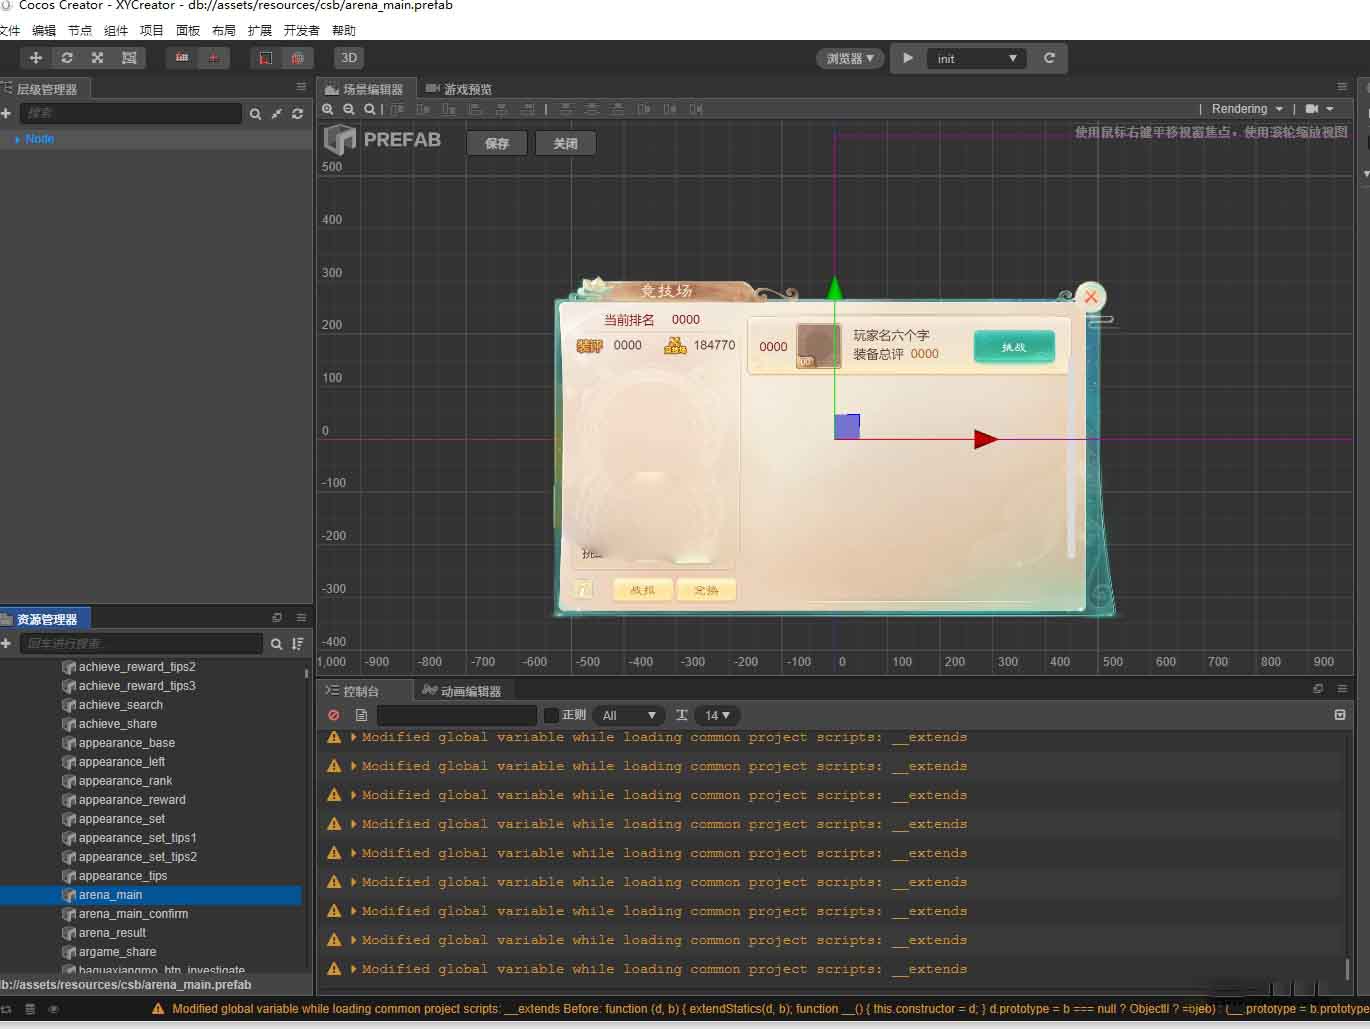The height and width of the screenshot is (1029, 1370).
Task: Select the scale transform tool
Action: (x=98, y=58)
